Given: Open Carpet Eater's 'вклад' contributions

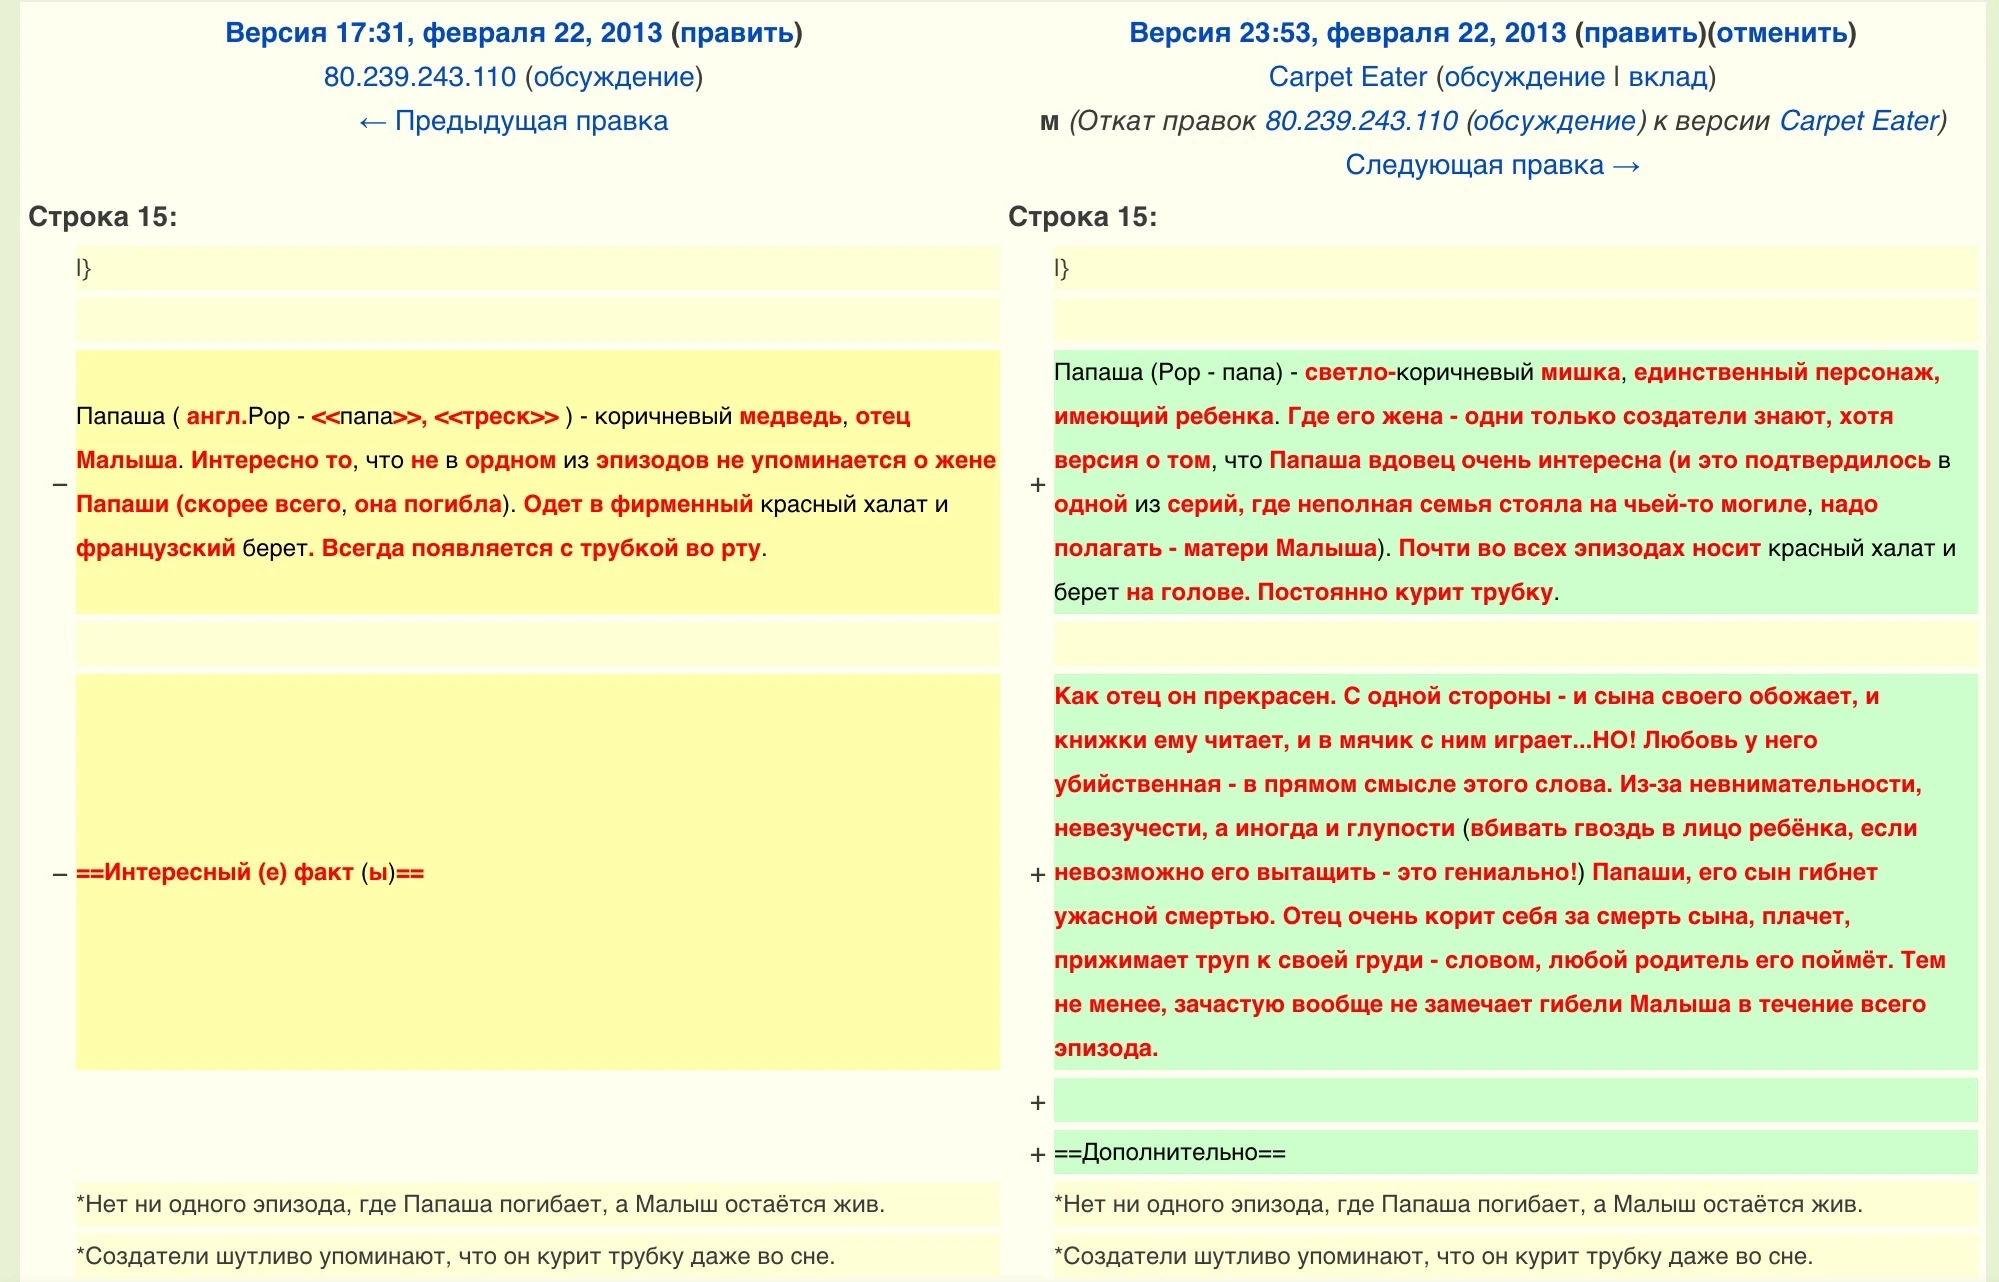Looking at the screenshot, I should coord(1667,77).
